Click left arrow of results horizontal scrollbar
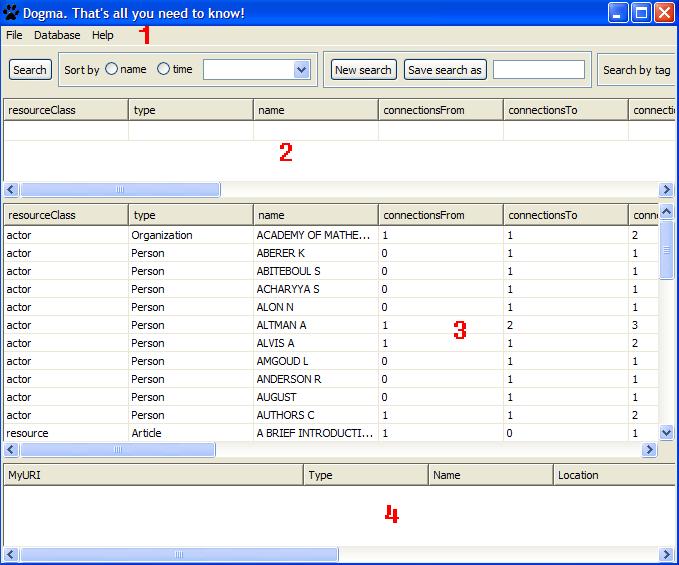 (11, 450)
